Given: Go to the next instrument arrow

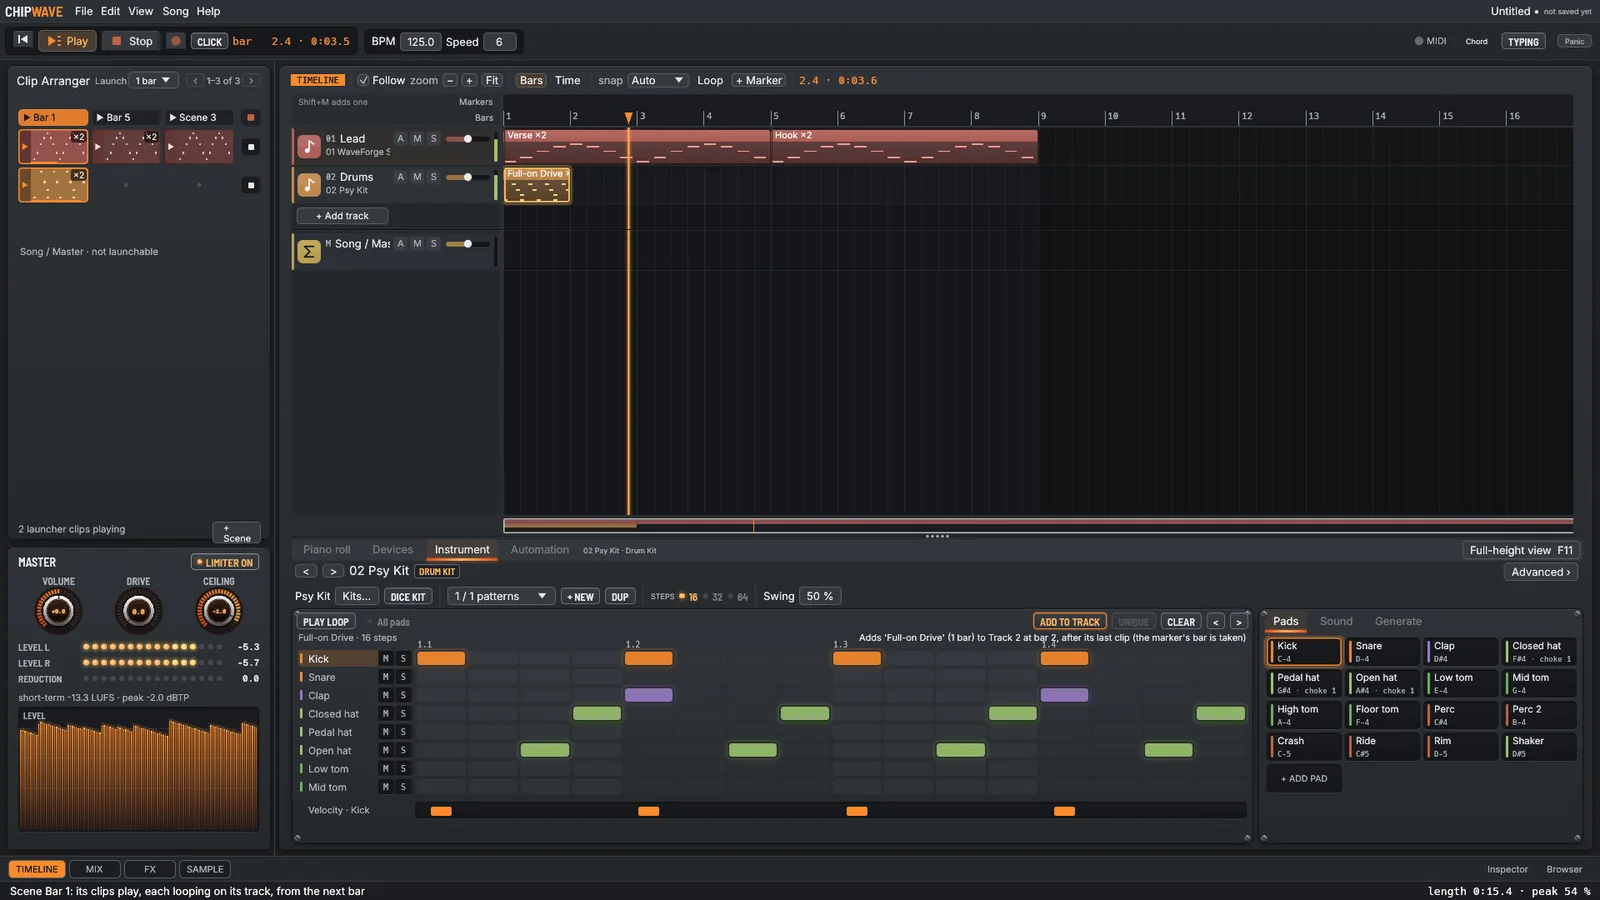Looking at the screenshot, I should pos(333,571).
